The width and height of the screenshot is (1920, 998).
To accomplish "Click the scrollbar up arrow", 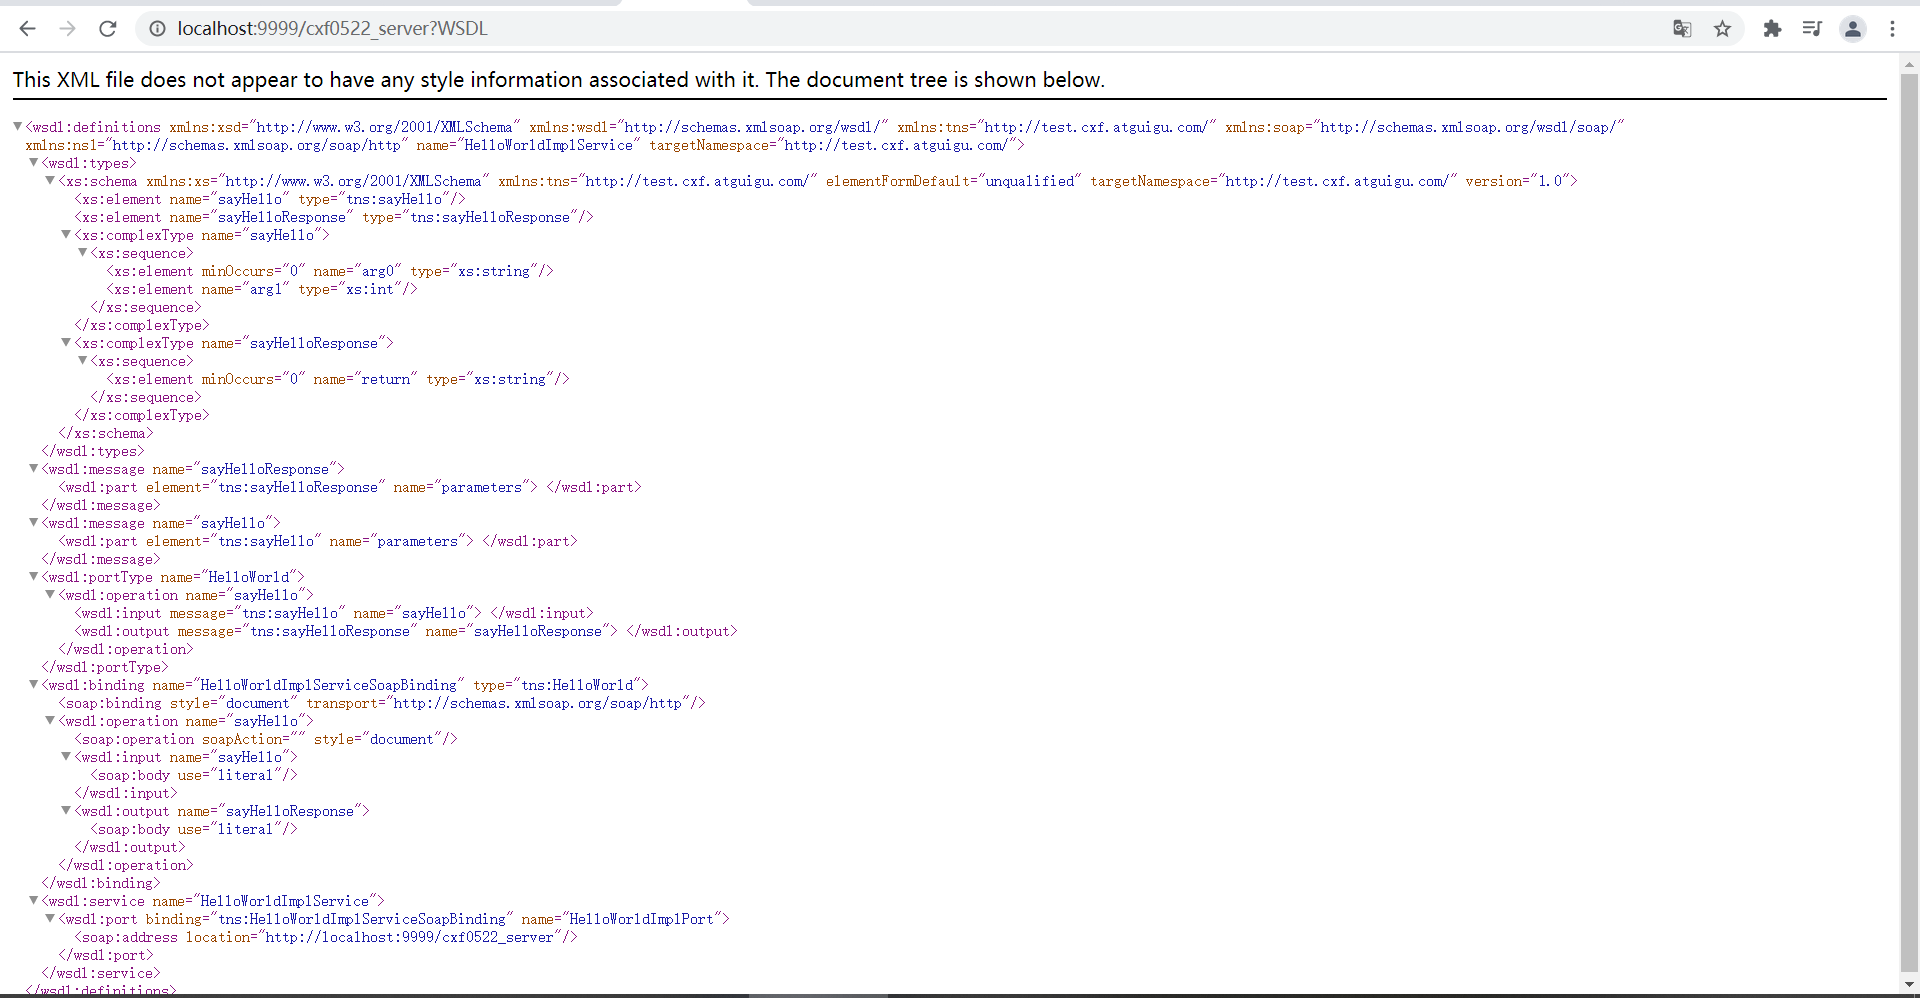I will click(1910, 64).
